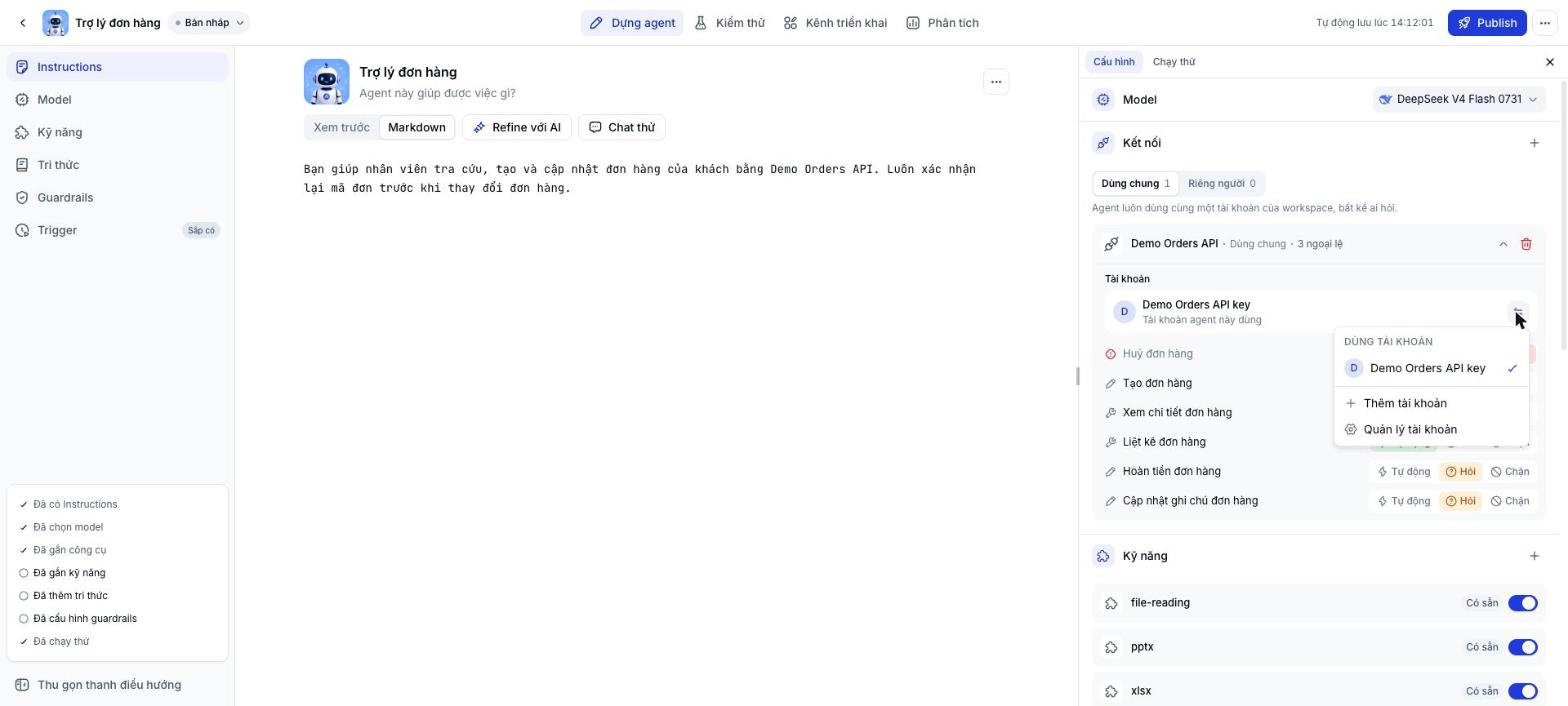Viewport: 1568px width, 706px height.
Task: Open the DeepSeek V4 Flash model dropdown
Action: [x=1458, y=99]
